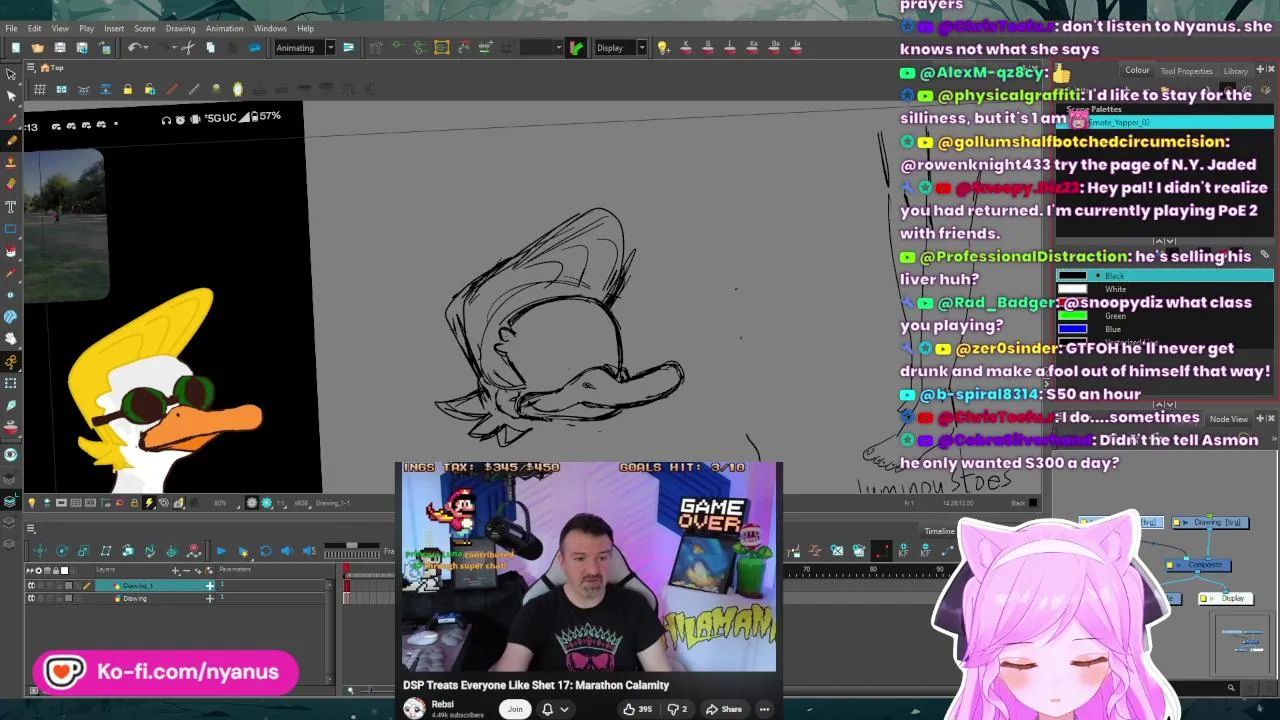The height and width of the screenshot is (720, 1280).
Task: Open the Workspace Manager icon beside Animating
Action: [x=348, y=48]
